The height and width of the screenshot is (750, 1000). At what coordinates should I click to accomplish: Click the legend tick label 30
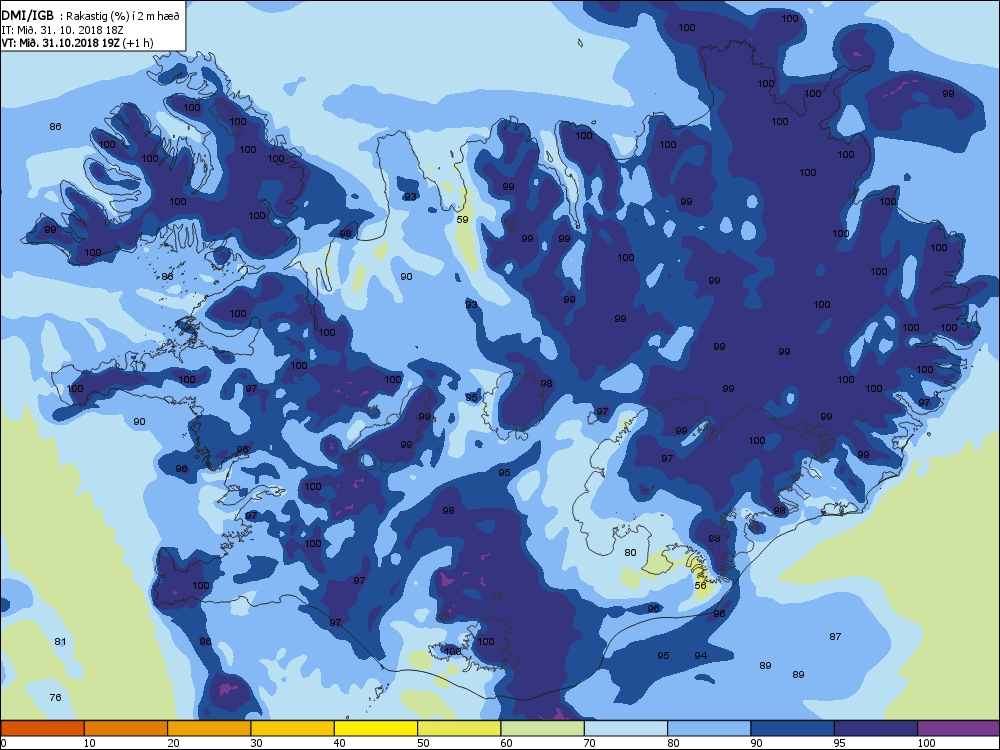coord(256,743)
